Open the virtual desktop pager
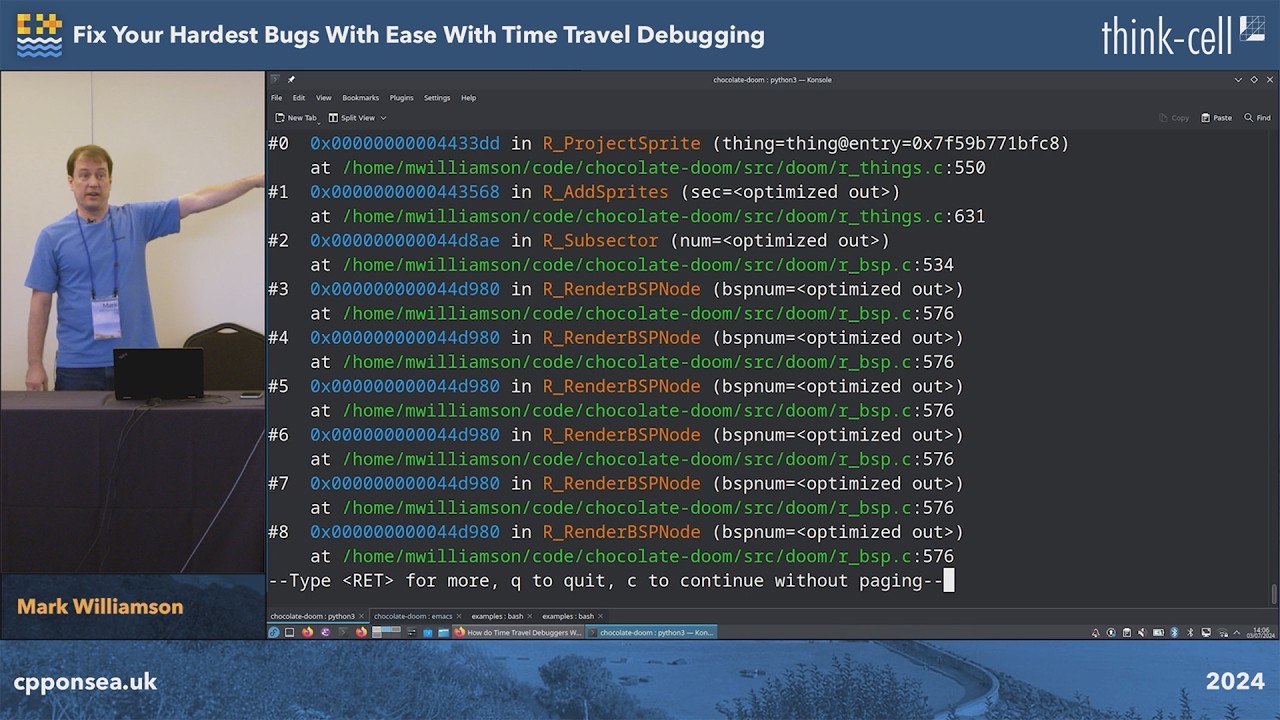Screen dimensions: 1280x720 click(386, 632)
